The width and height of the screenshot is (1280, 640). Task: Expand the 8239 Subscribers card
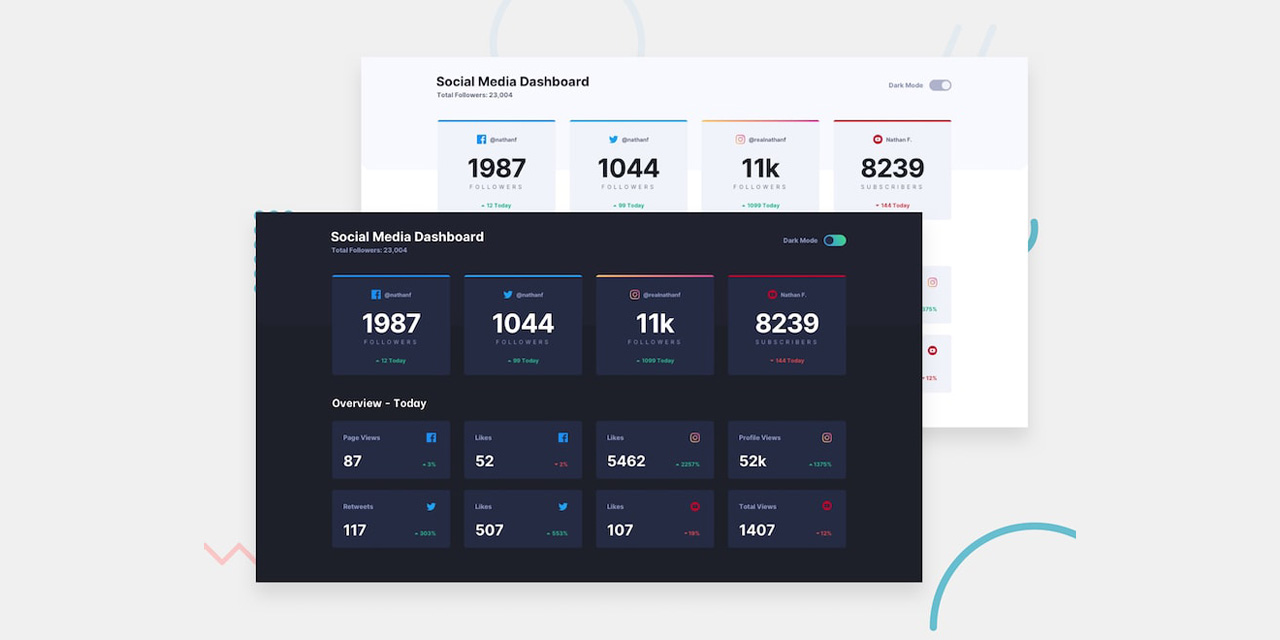click(x=787, y=324)
